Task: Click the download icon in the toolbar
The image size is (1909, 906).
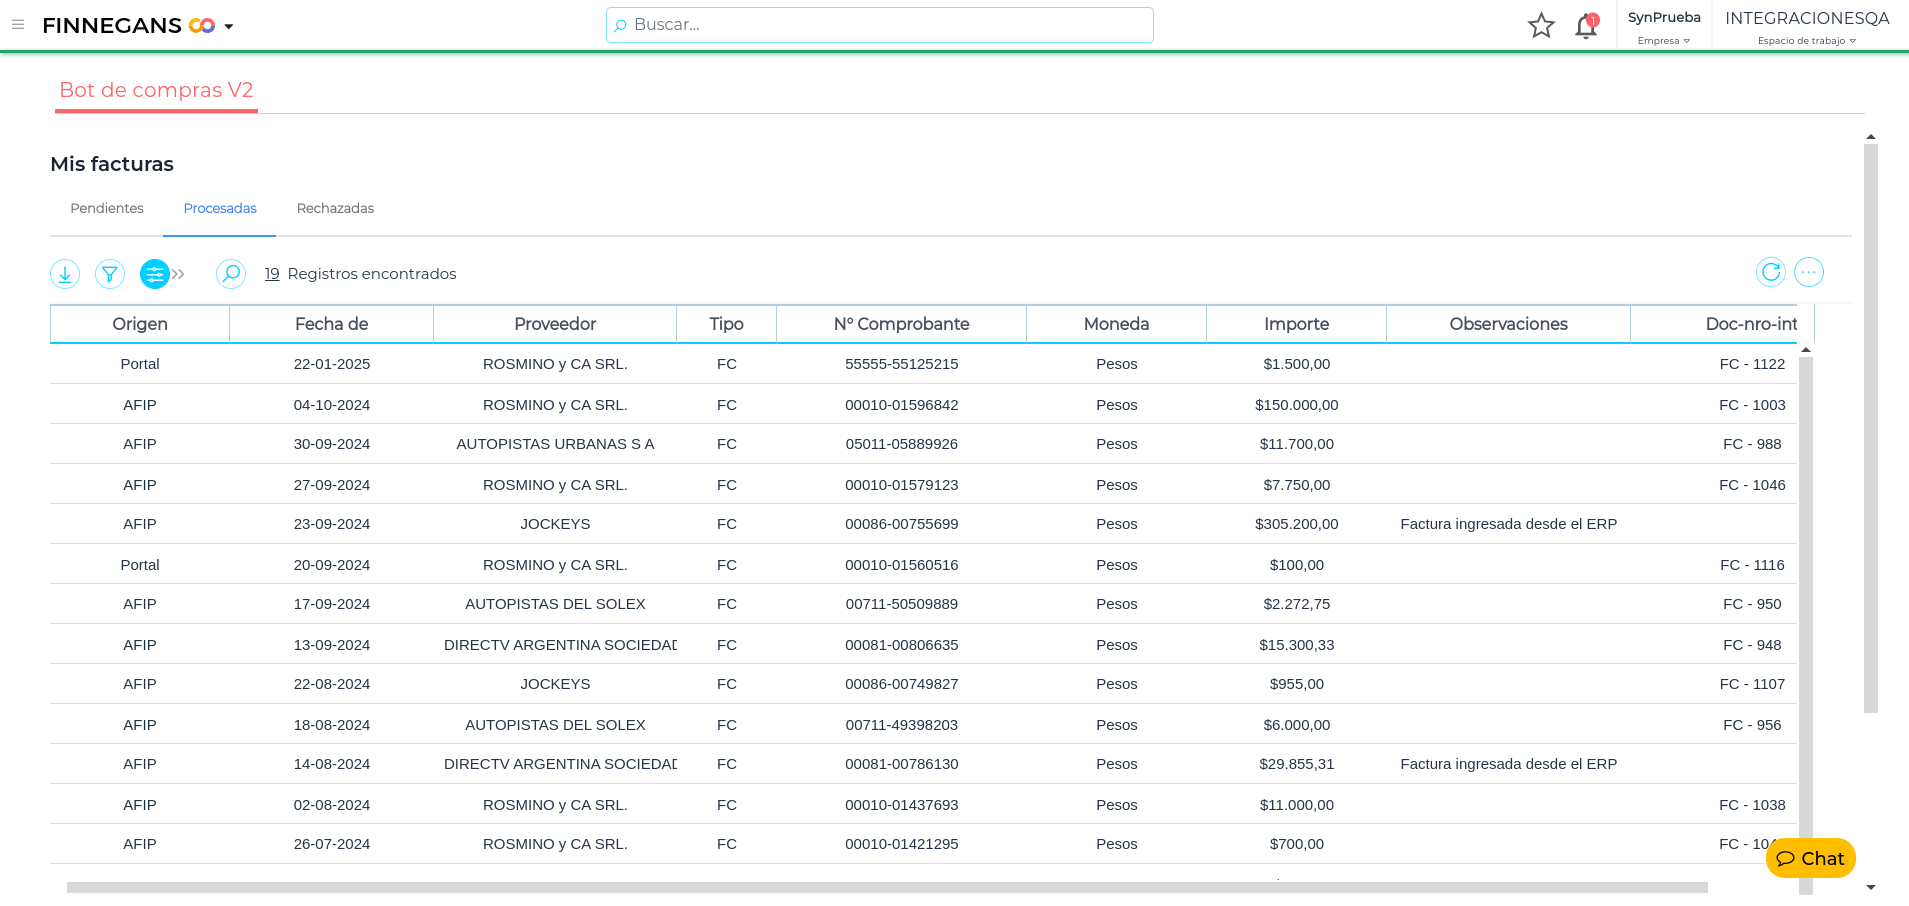Action: [65, 274]
